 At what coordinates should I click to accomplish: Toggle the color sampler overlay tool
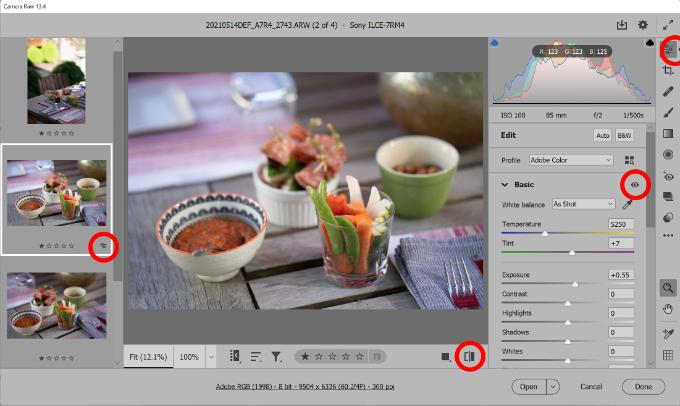click(x=668, y=333)
